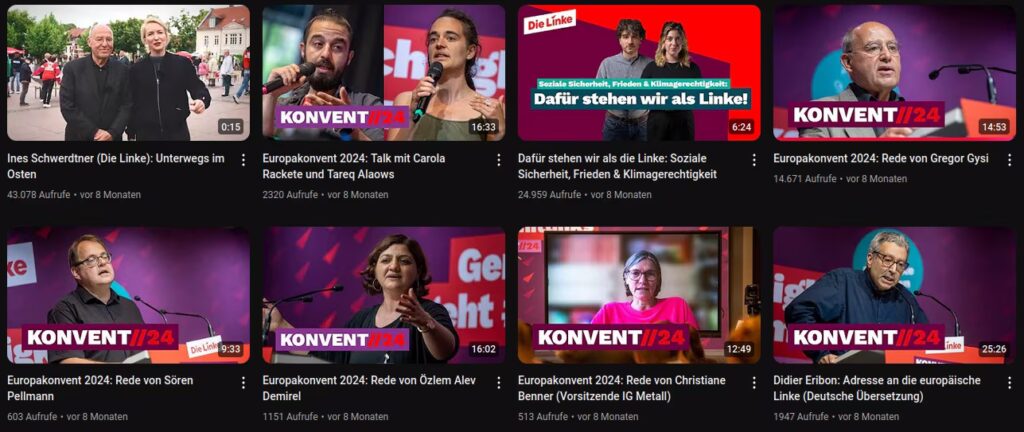
Task: Play the Ines Schwerdtner street video thumbnail
Action: coord(128,73)
